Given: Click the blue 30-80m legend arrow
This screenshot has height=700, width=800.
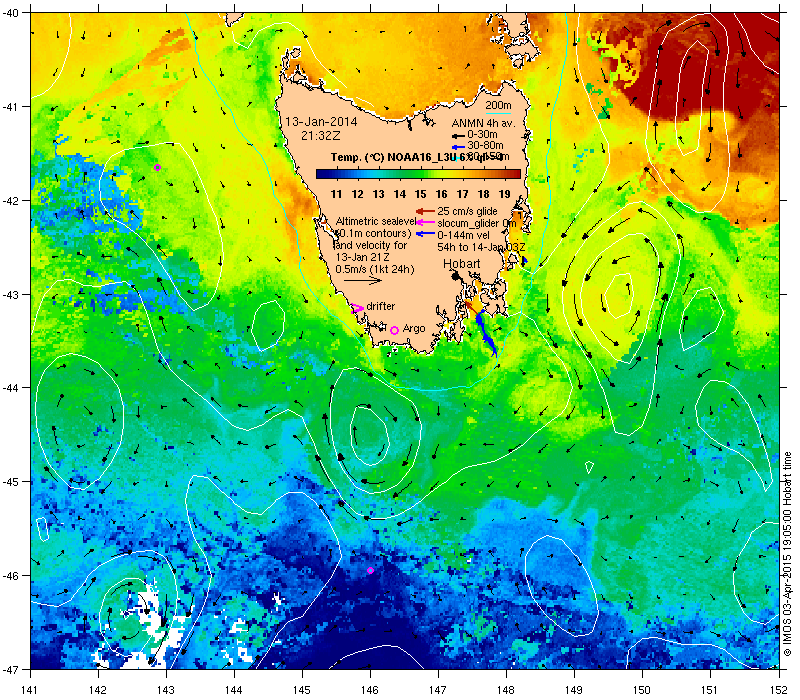Looking at the screenshot, I should pyautogui.click(x=458, y=147).
